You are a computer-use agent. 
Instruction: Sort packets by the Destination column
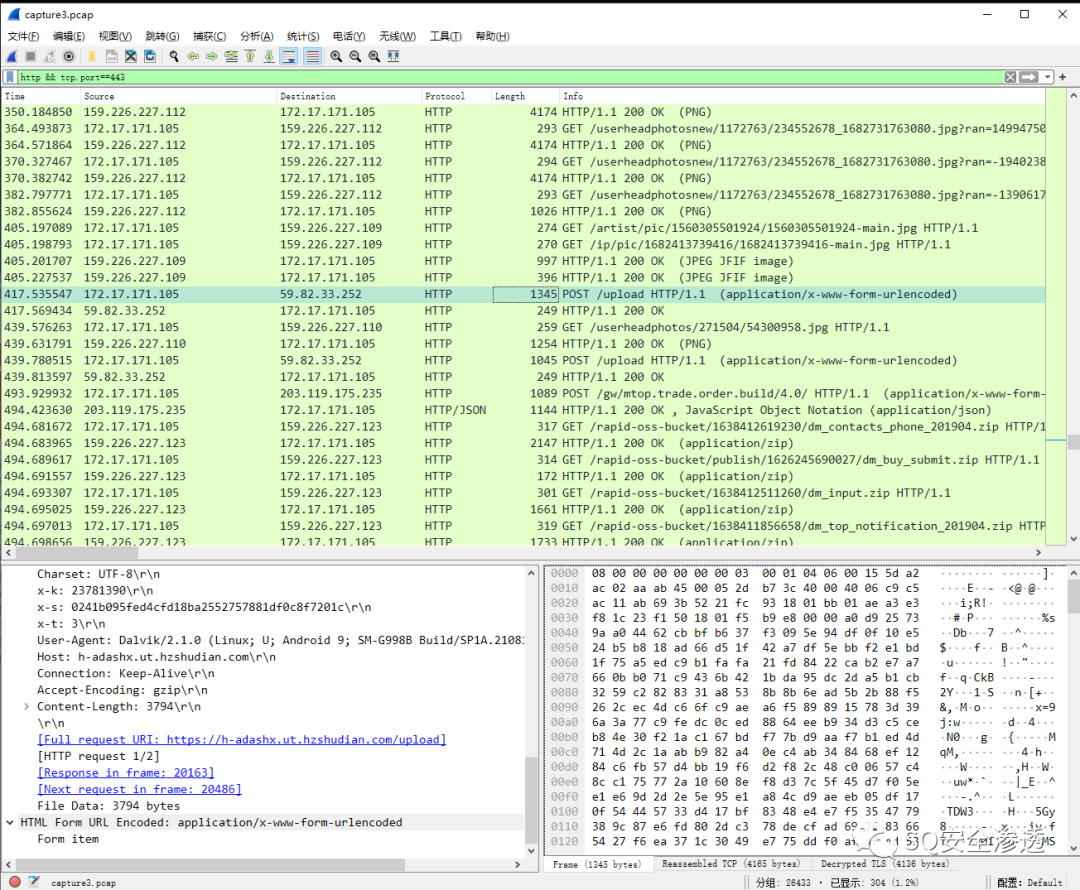pos(349,96)
